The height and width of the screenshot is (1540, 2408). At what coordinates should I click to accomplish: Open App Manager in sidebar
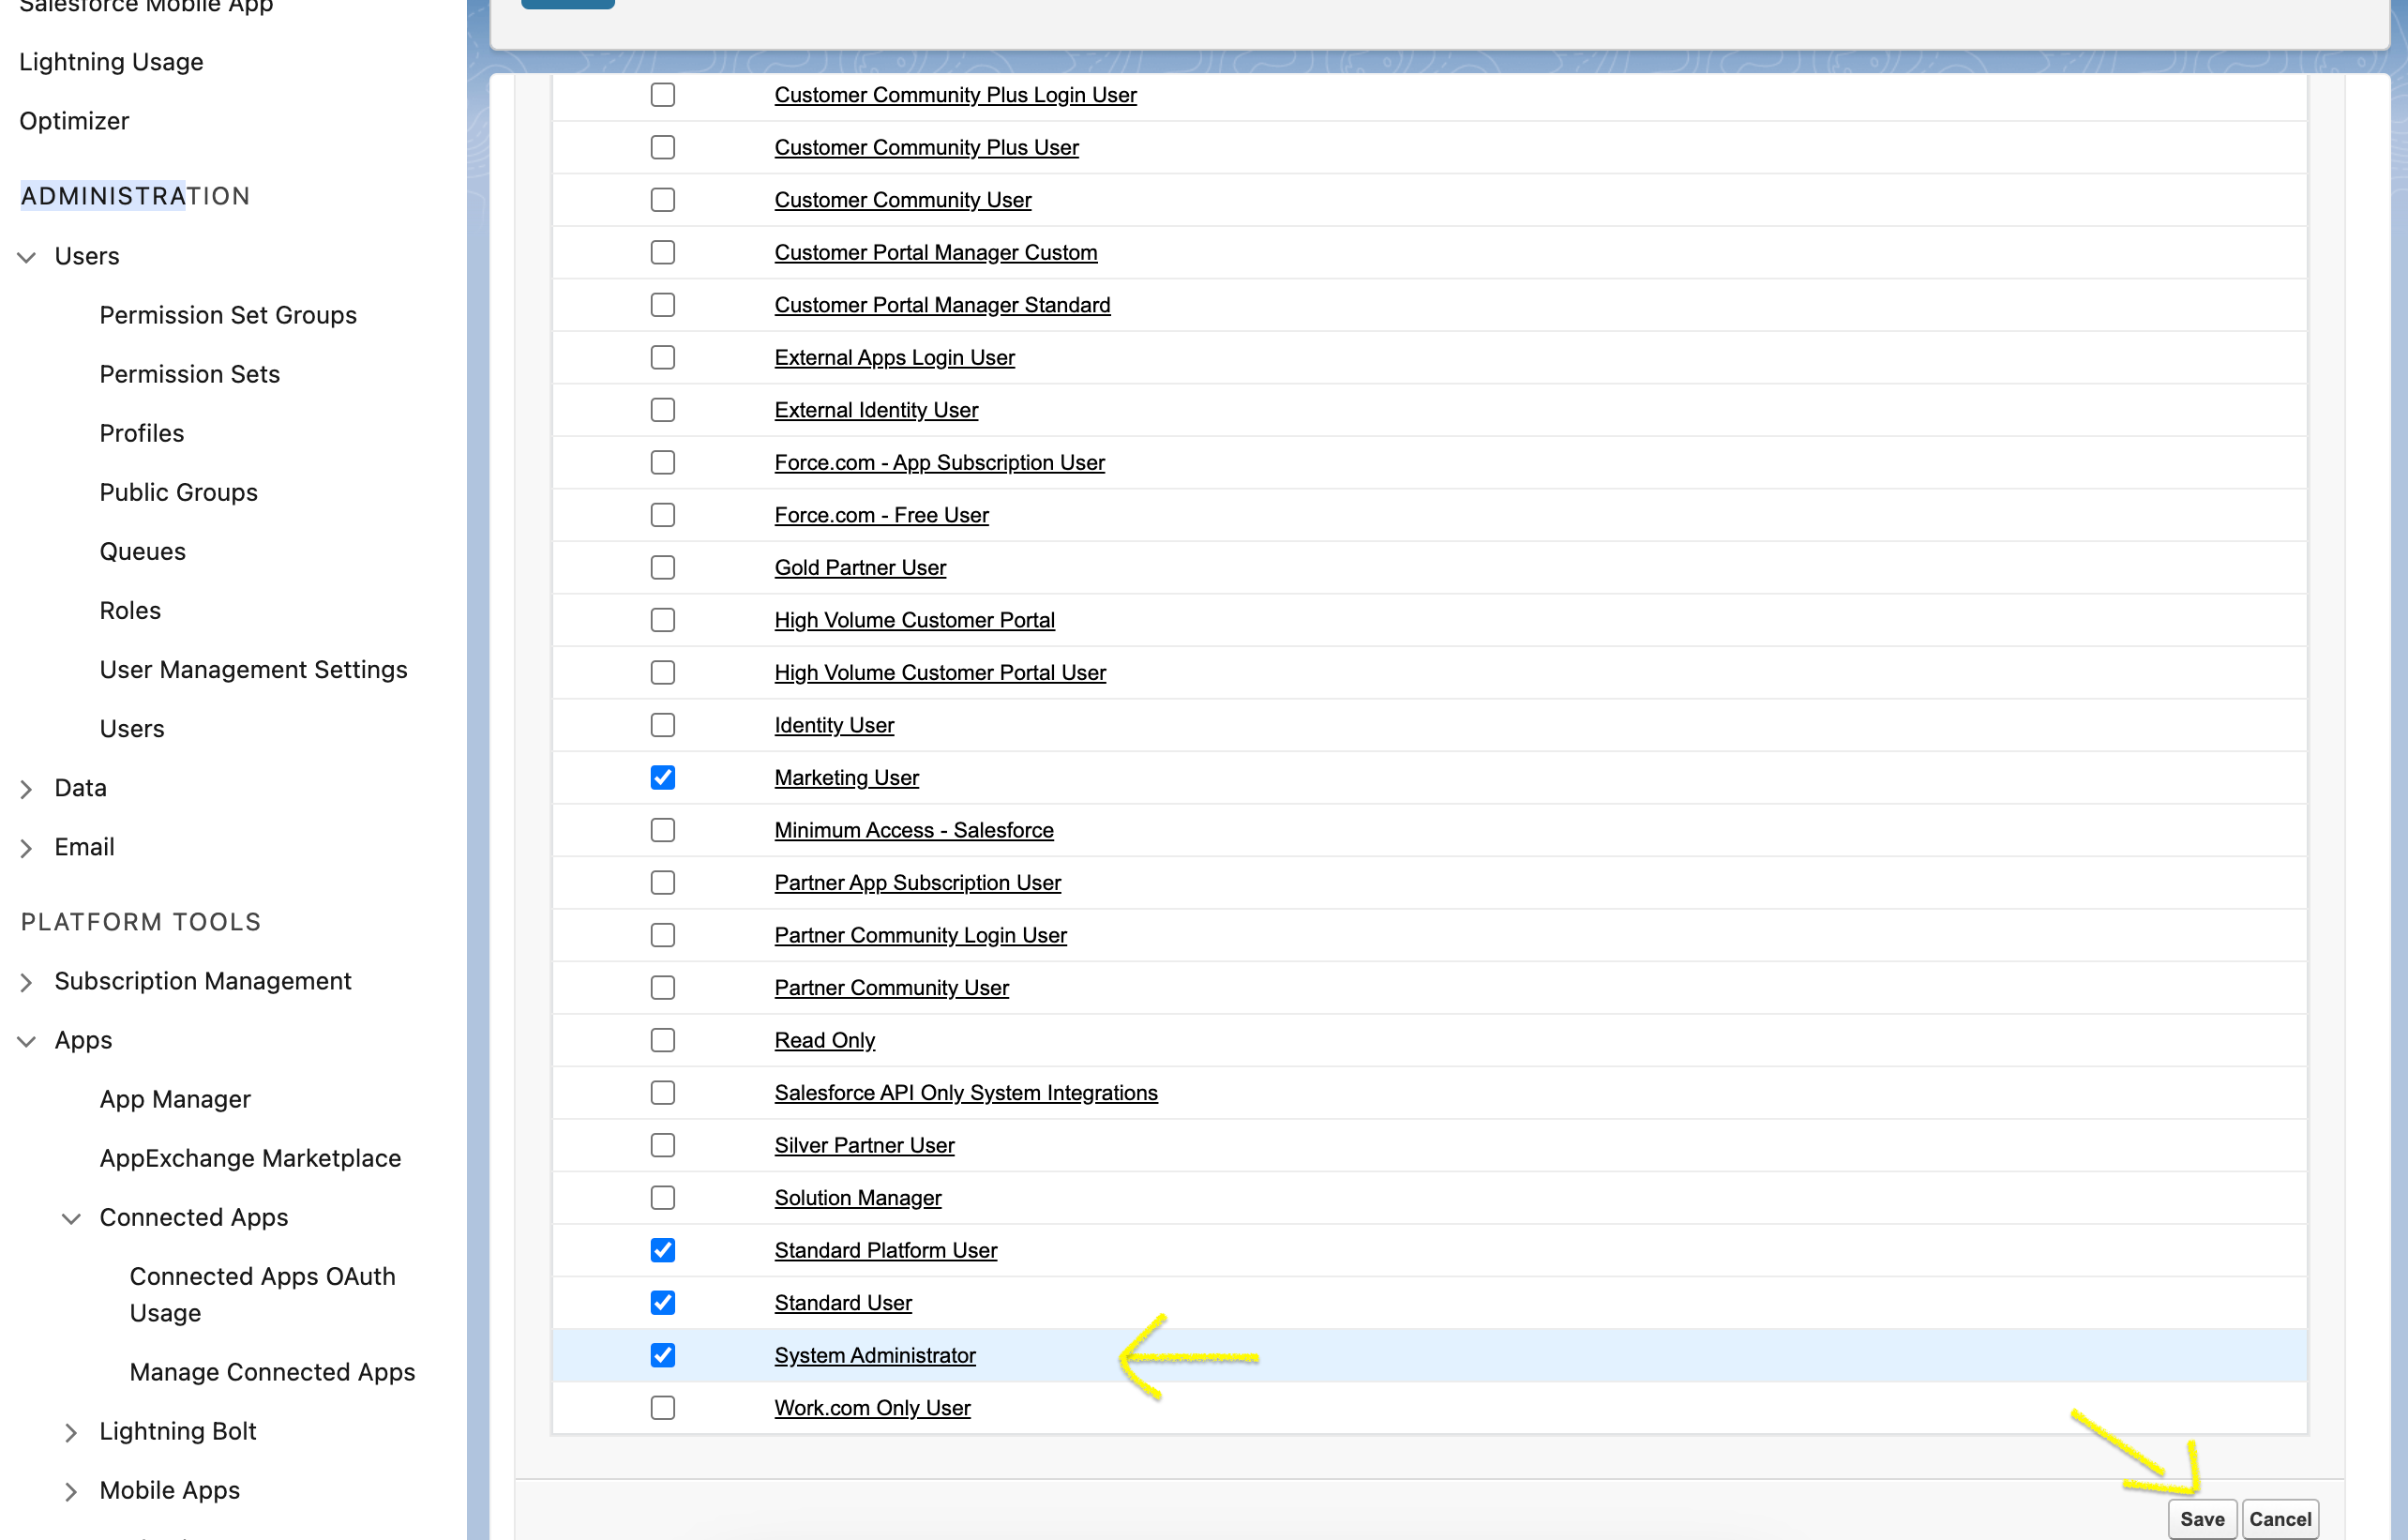(x=175, y=1099)
